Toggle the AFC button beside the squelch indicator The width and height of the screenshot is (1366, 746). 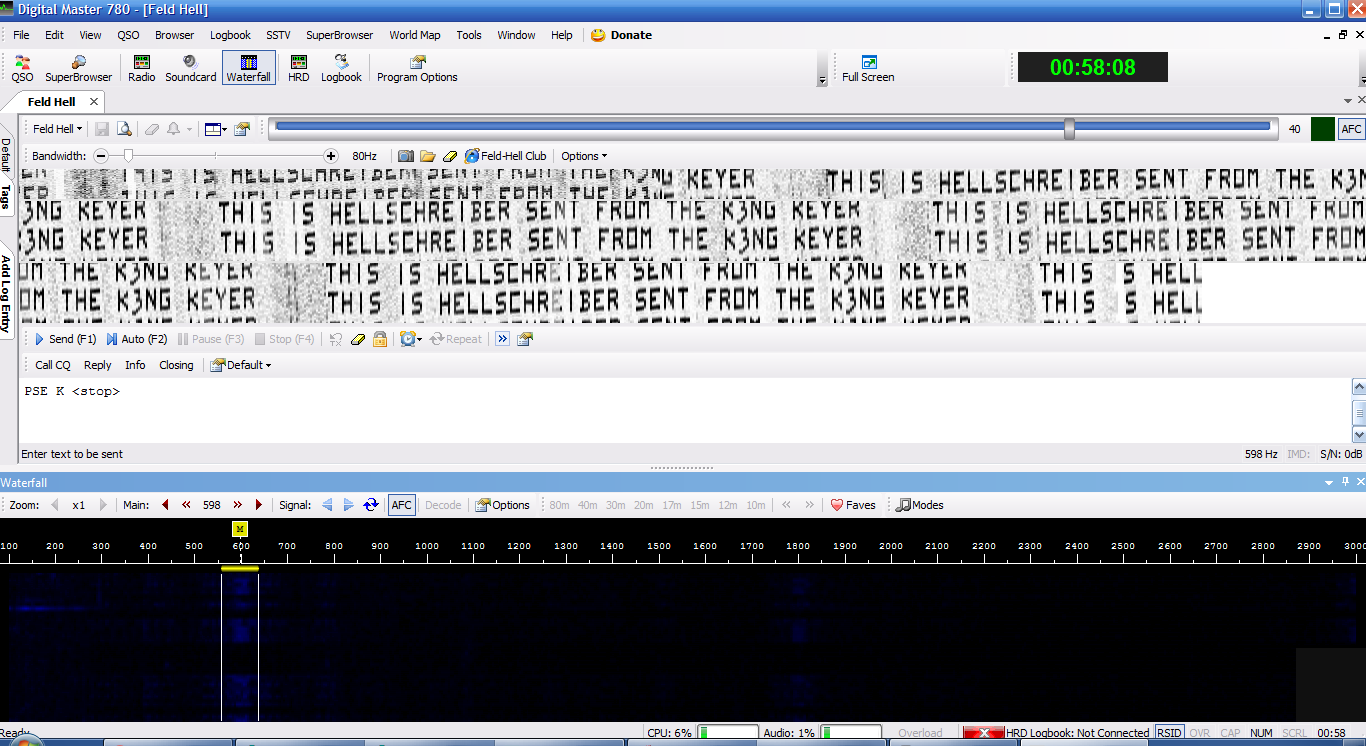(1350, 128)
